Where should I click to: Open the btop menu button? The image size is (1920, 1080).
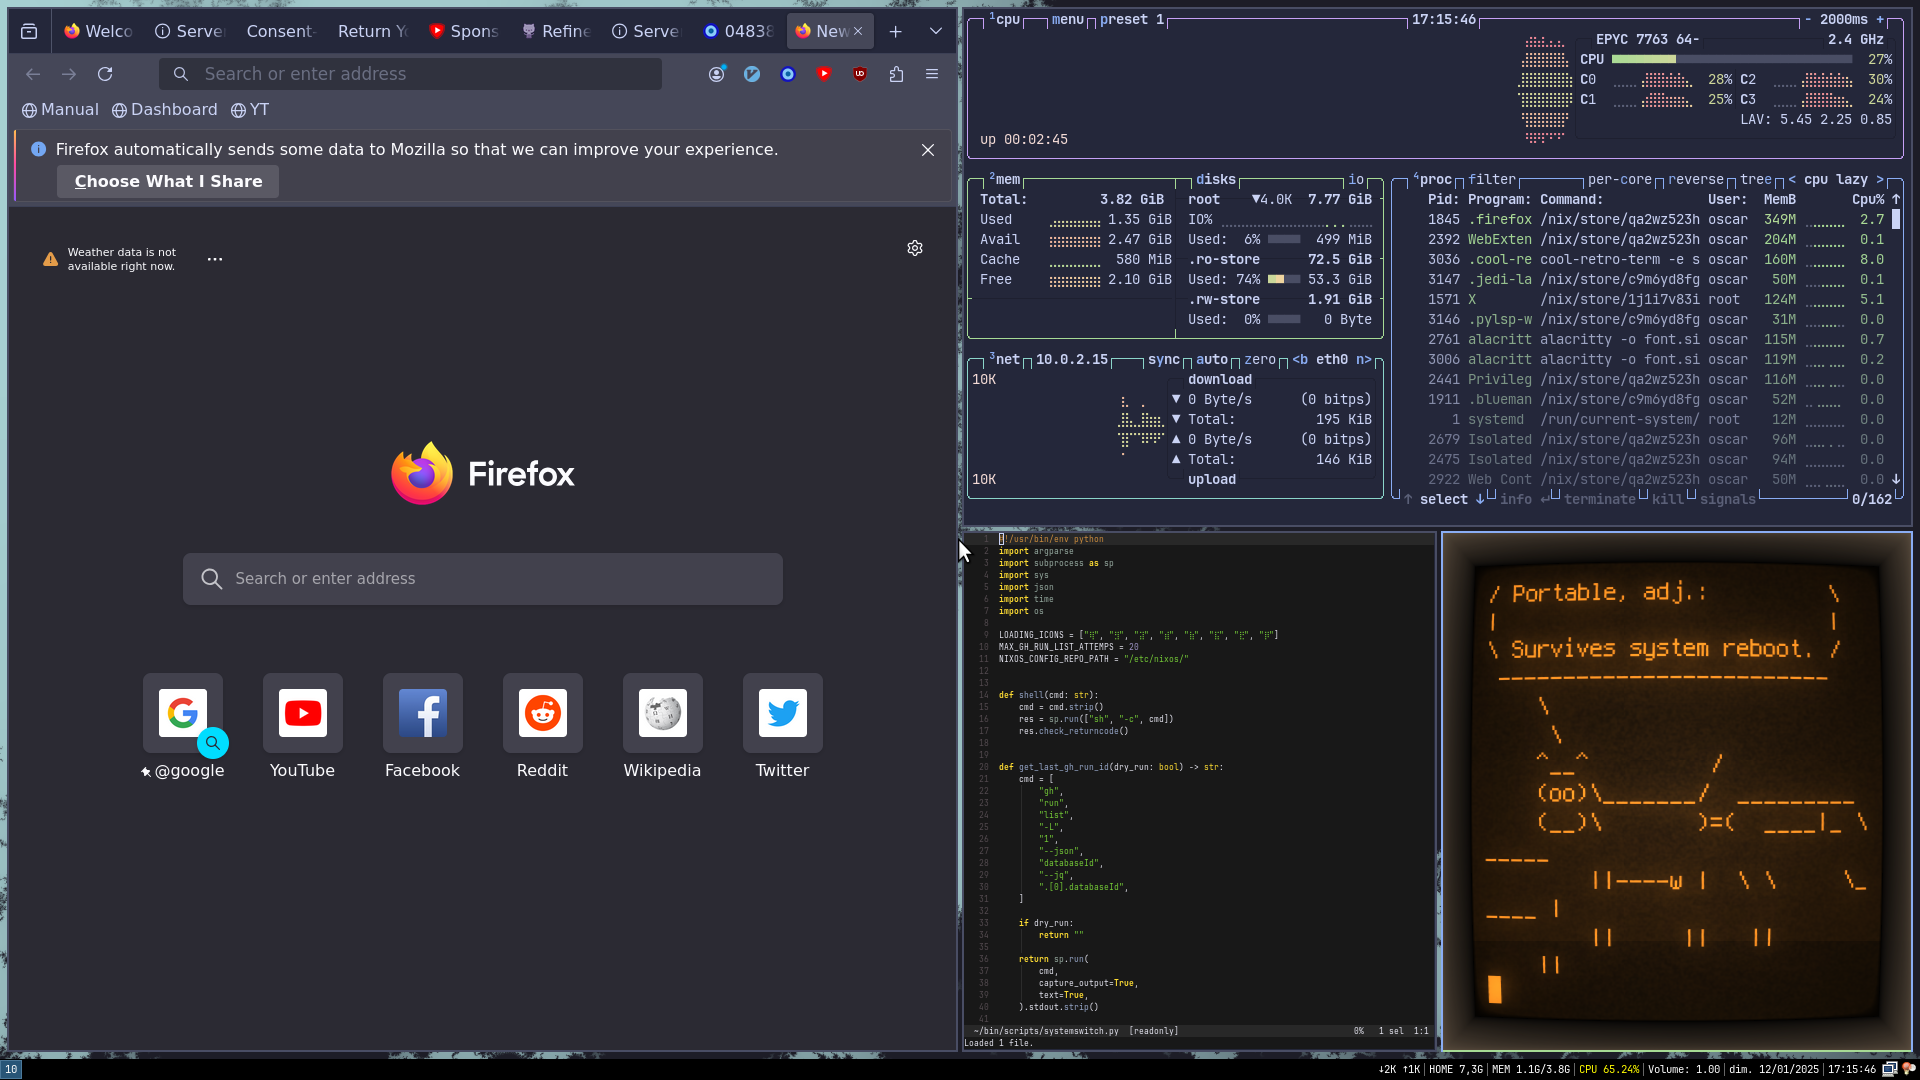(1068, 20)
